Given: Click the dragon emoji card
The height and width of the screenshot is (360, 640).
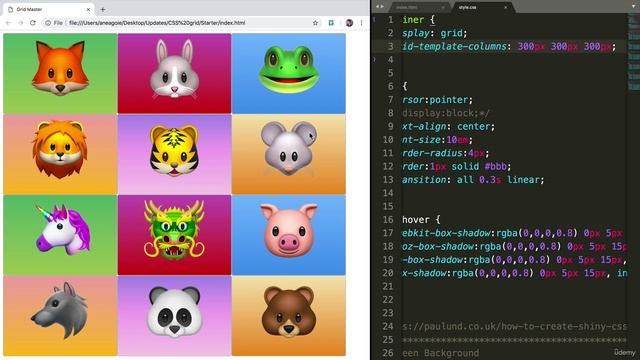Looking at the screenshot, I should click(174, 235).
